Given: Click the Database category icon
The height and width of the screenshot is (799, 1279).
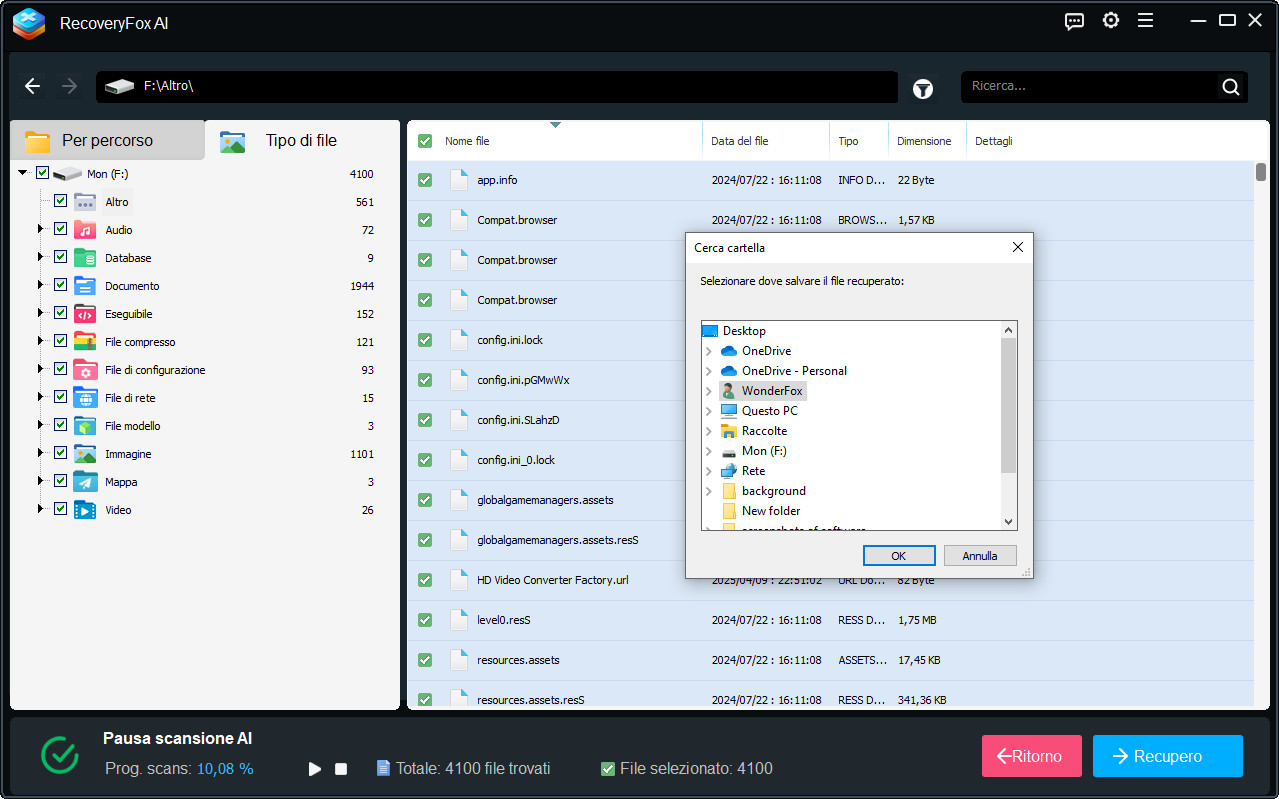Looking at the screenshot, I should (x=85, y=258).
